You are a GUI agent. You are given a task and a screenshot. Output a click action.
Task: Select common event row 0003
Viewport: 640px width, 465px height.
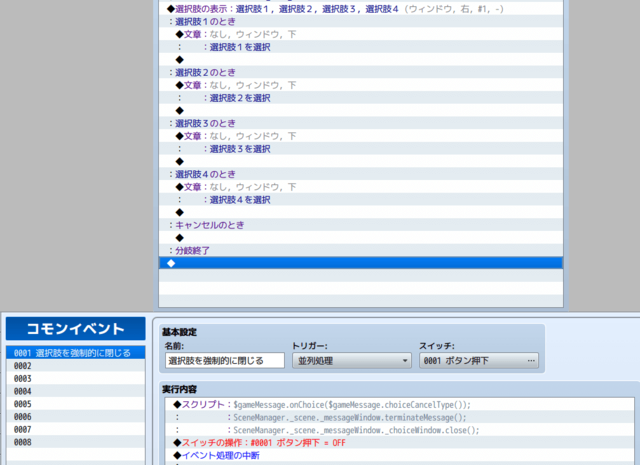(x=76, y=378)
